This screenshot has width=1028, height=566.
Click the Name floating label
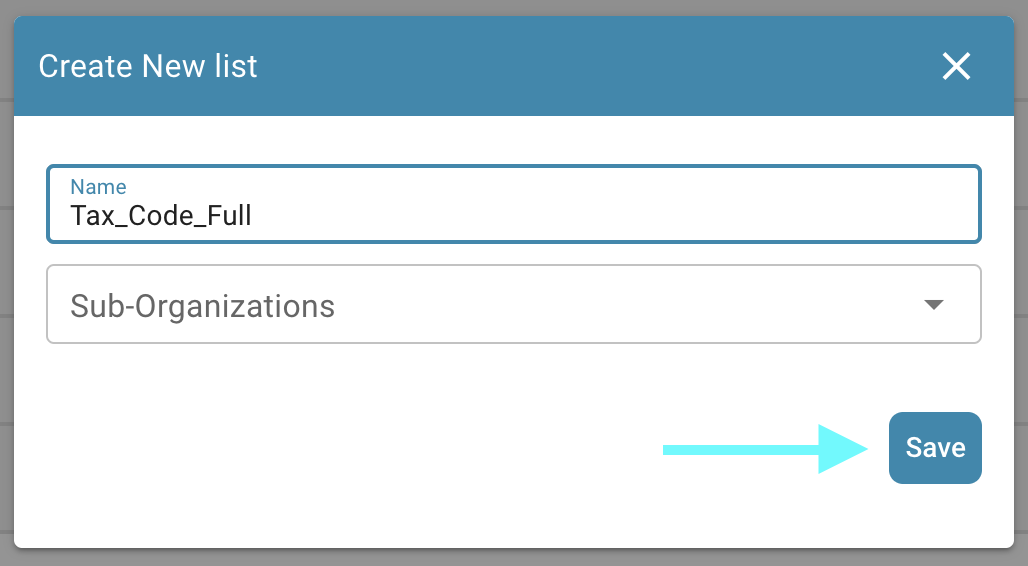pyautogui.click(x=98, y=187)
